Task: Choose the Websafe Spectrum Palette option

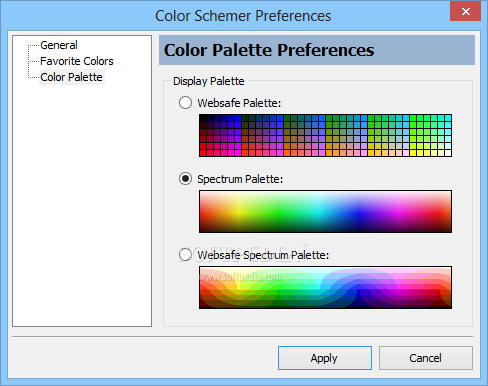Action: [185, 255]
